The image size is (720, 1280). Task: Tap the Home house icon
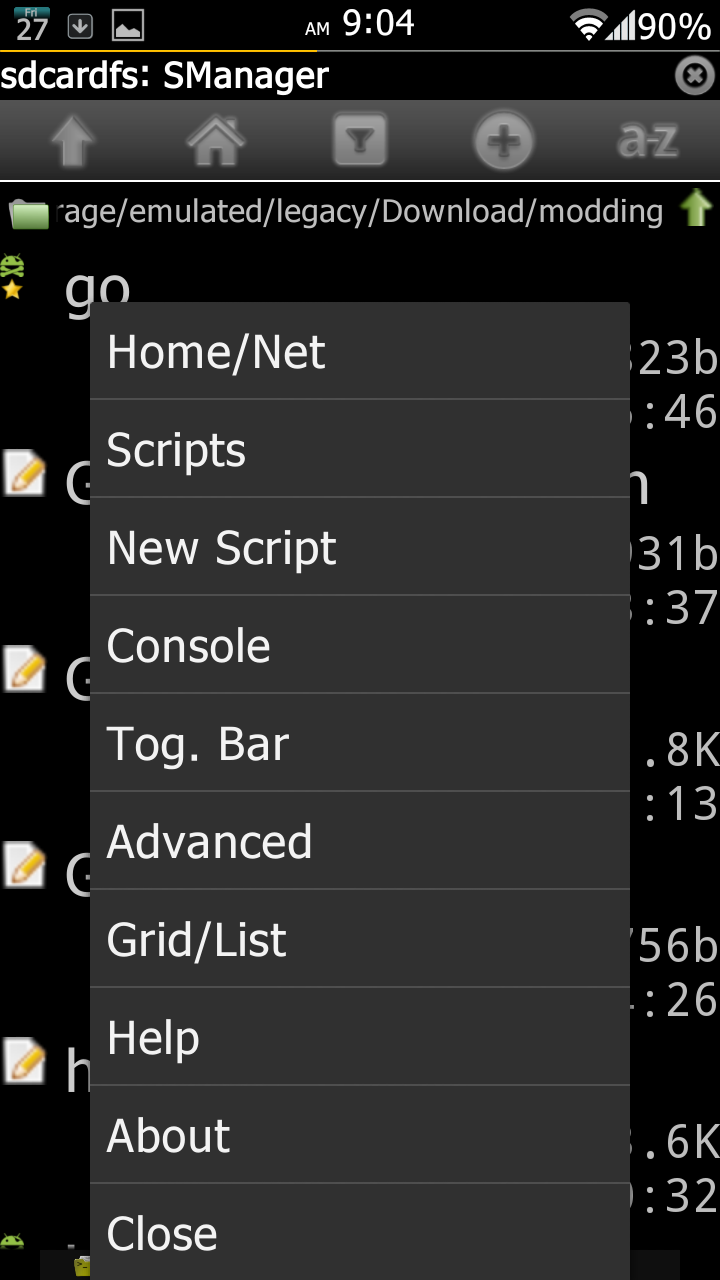[216, 142]
